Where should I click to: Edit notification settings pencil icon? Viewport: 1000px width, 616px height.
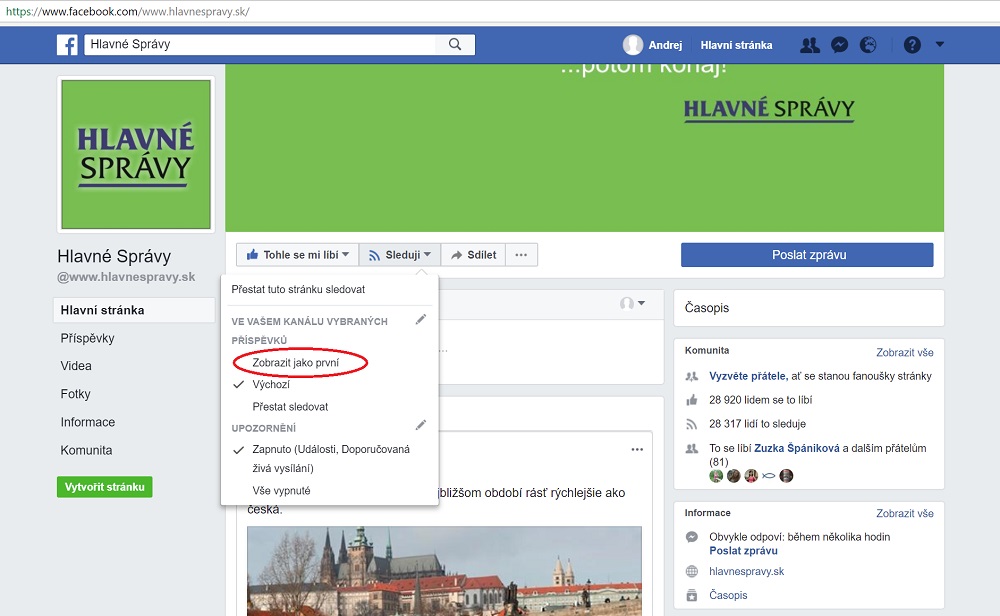point(420,425)
